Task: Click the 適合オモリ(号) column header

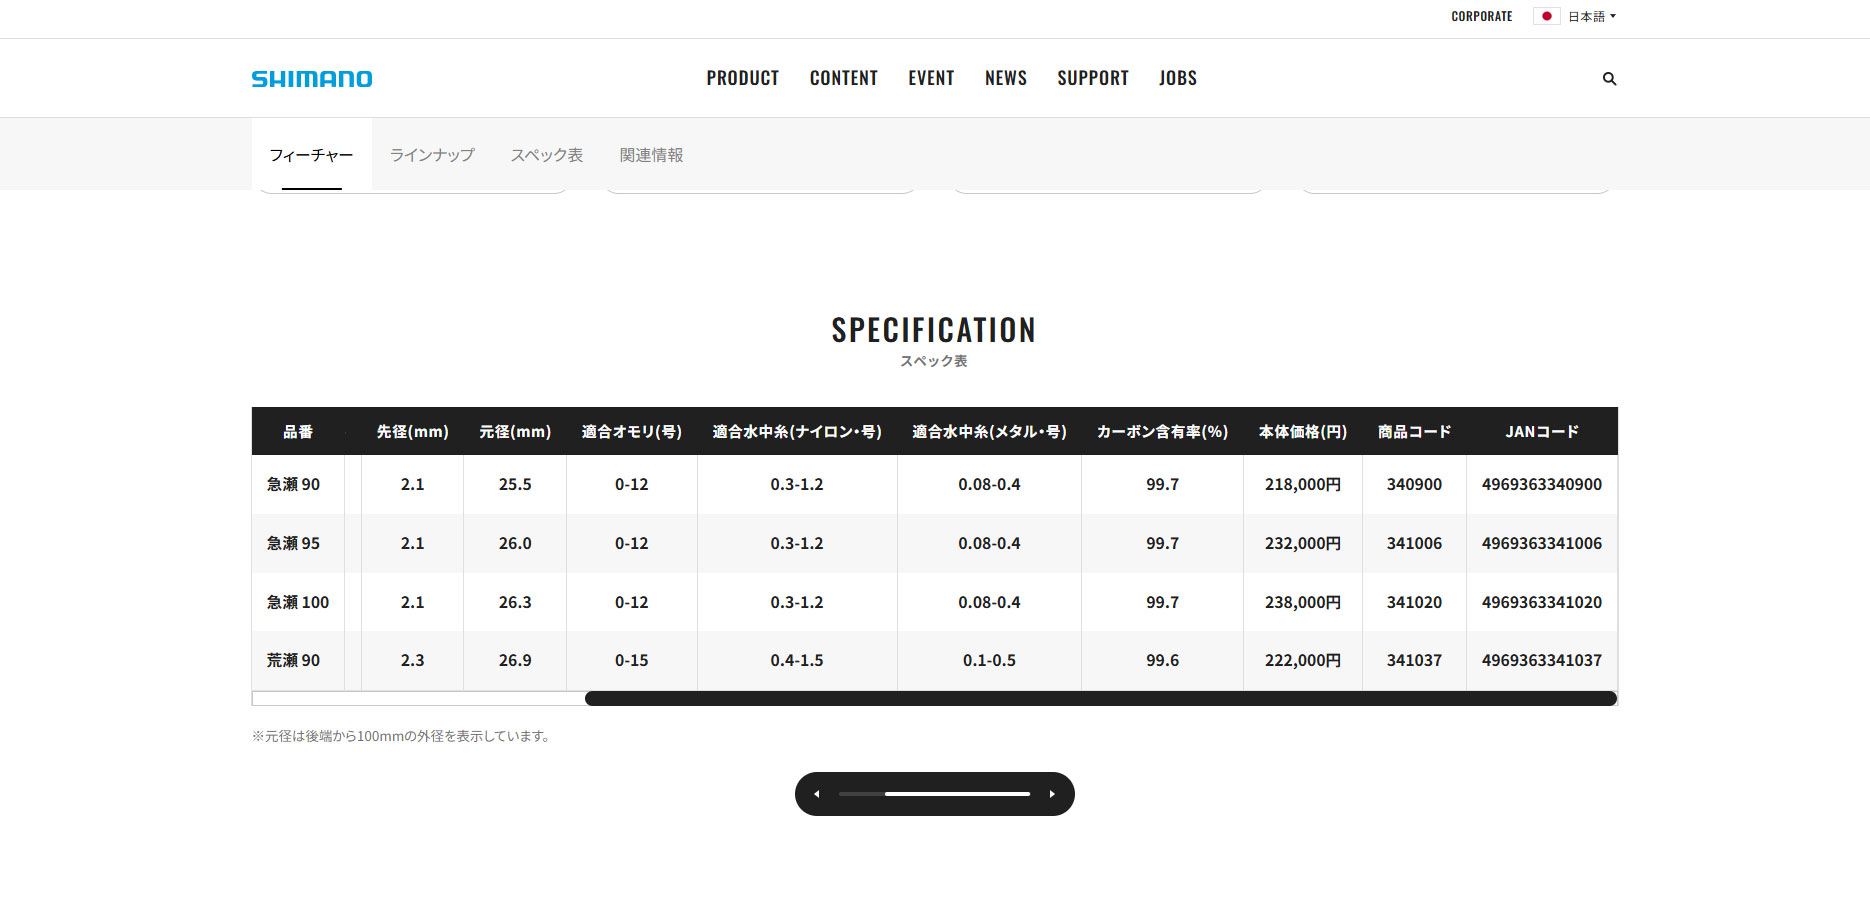Action: 632,432
